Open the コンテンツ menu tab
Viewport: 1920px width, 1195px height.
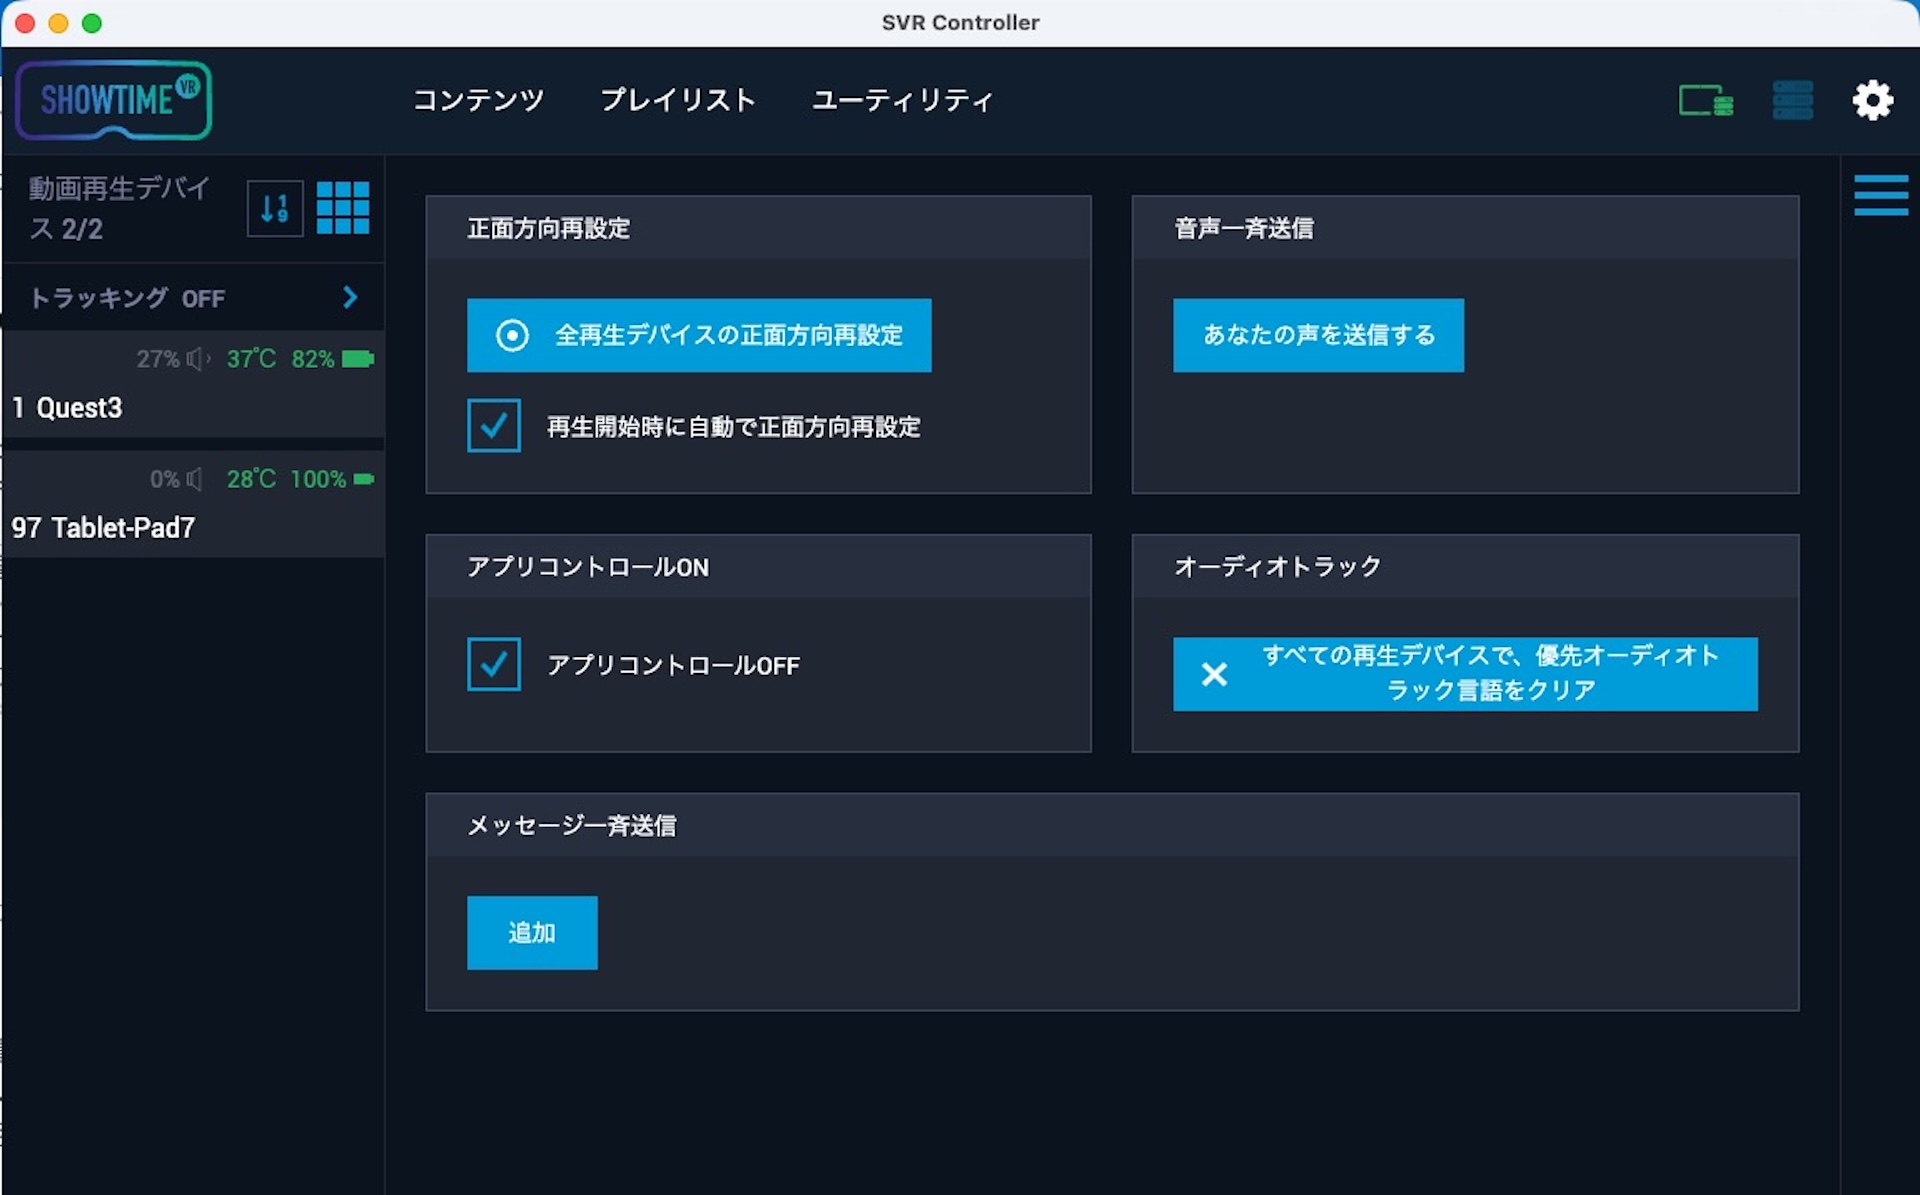pos(478,100)
